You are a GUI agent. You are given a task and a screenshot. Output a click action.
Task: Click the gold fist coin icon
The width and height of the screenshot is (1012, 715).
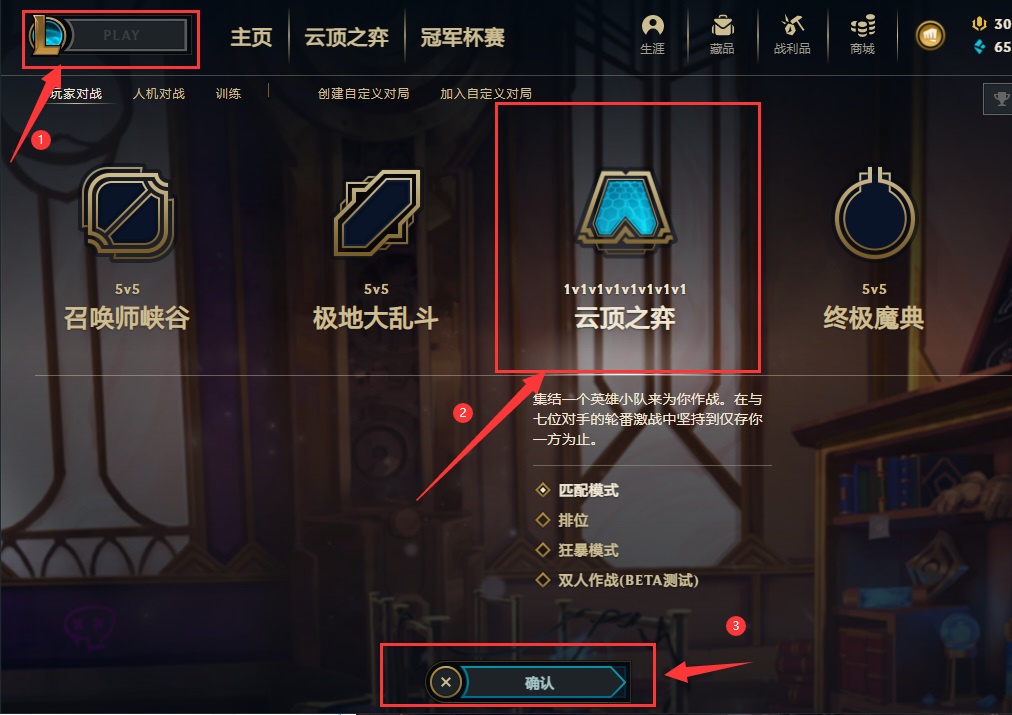(x=930, y=35)
